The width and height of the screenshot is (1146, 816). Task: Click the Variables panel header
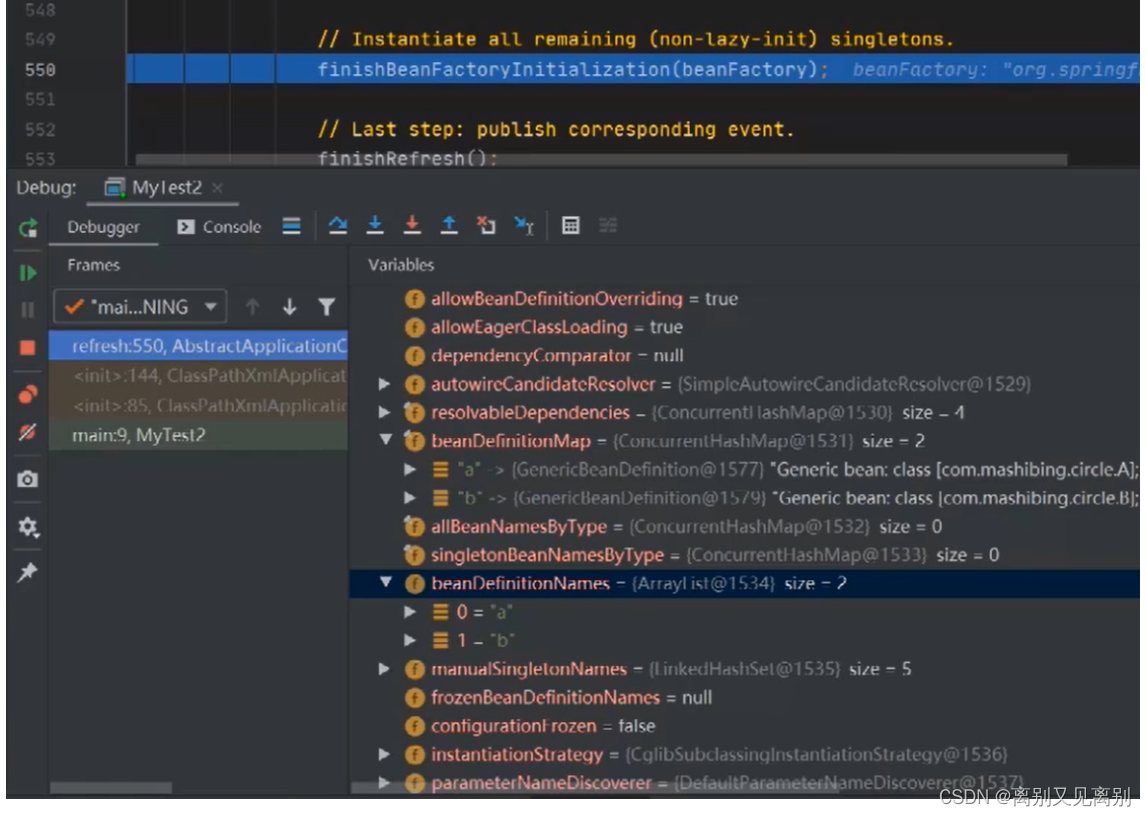(401, 265)
